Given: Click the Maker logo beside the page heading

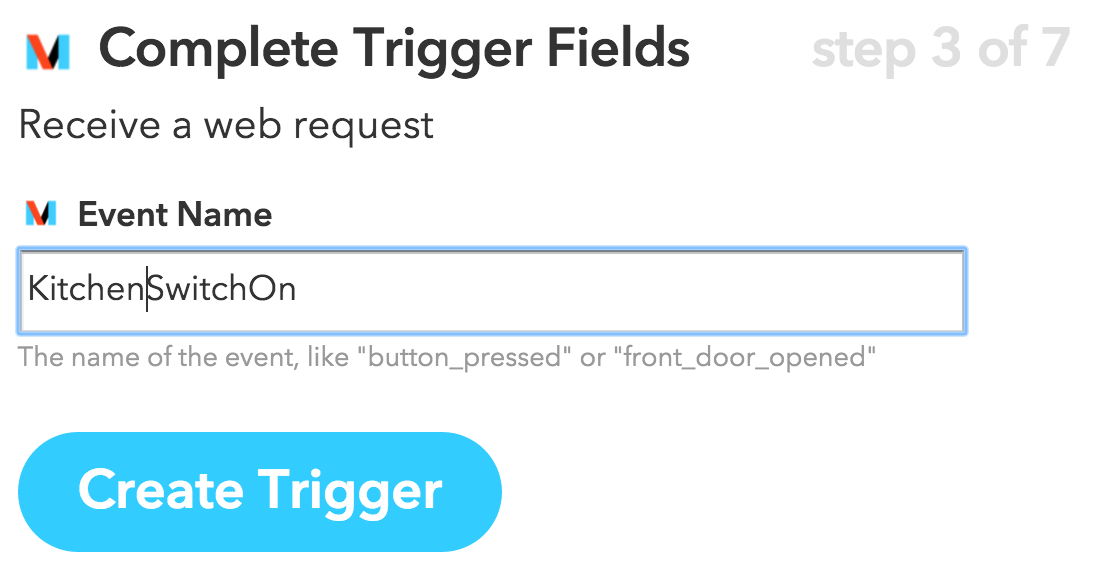Looking at the screenshot, I should click(x=48, y=50).
